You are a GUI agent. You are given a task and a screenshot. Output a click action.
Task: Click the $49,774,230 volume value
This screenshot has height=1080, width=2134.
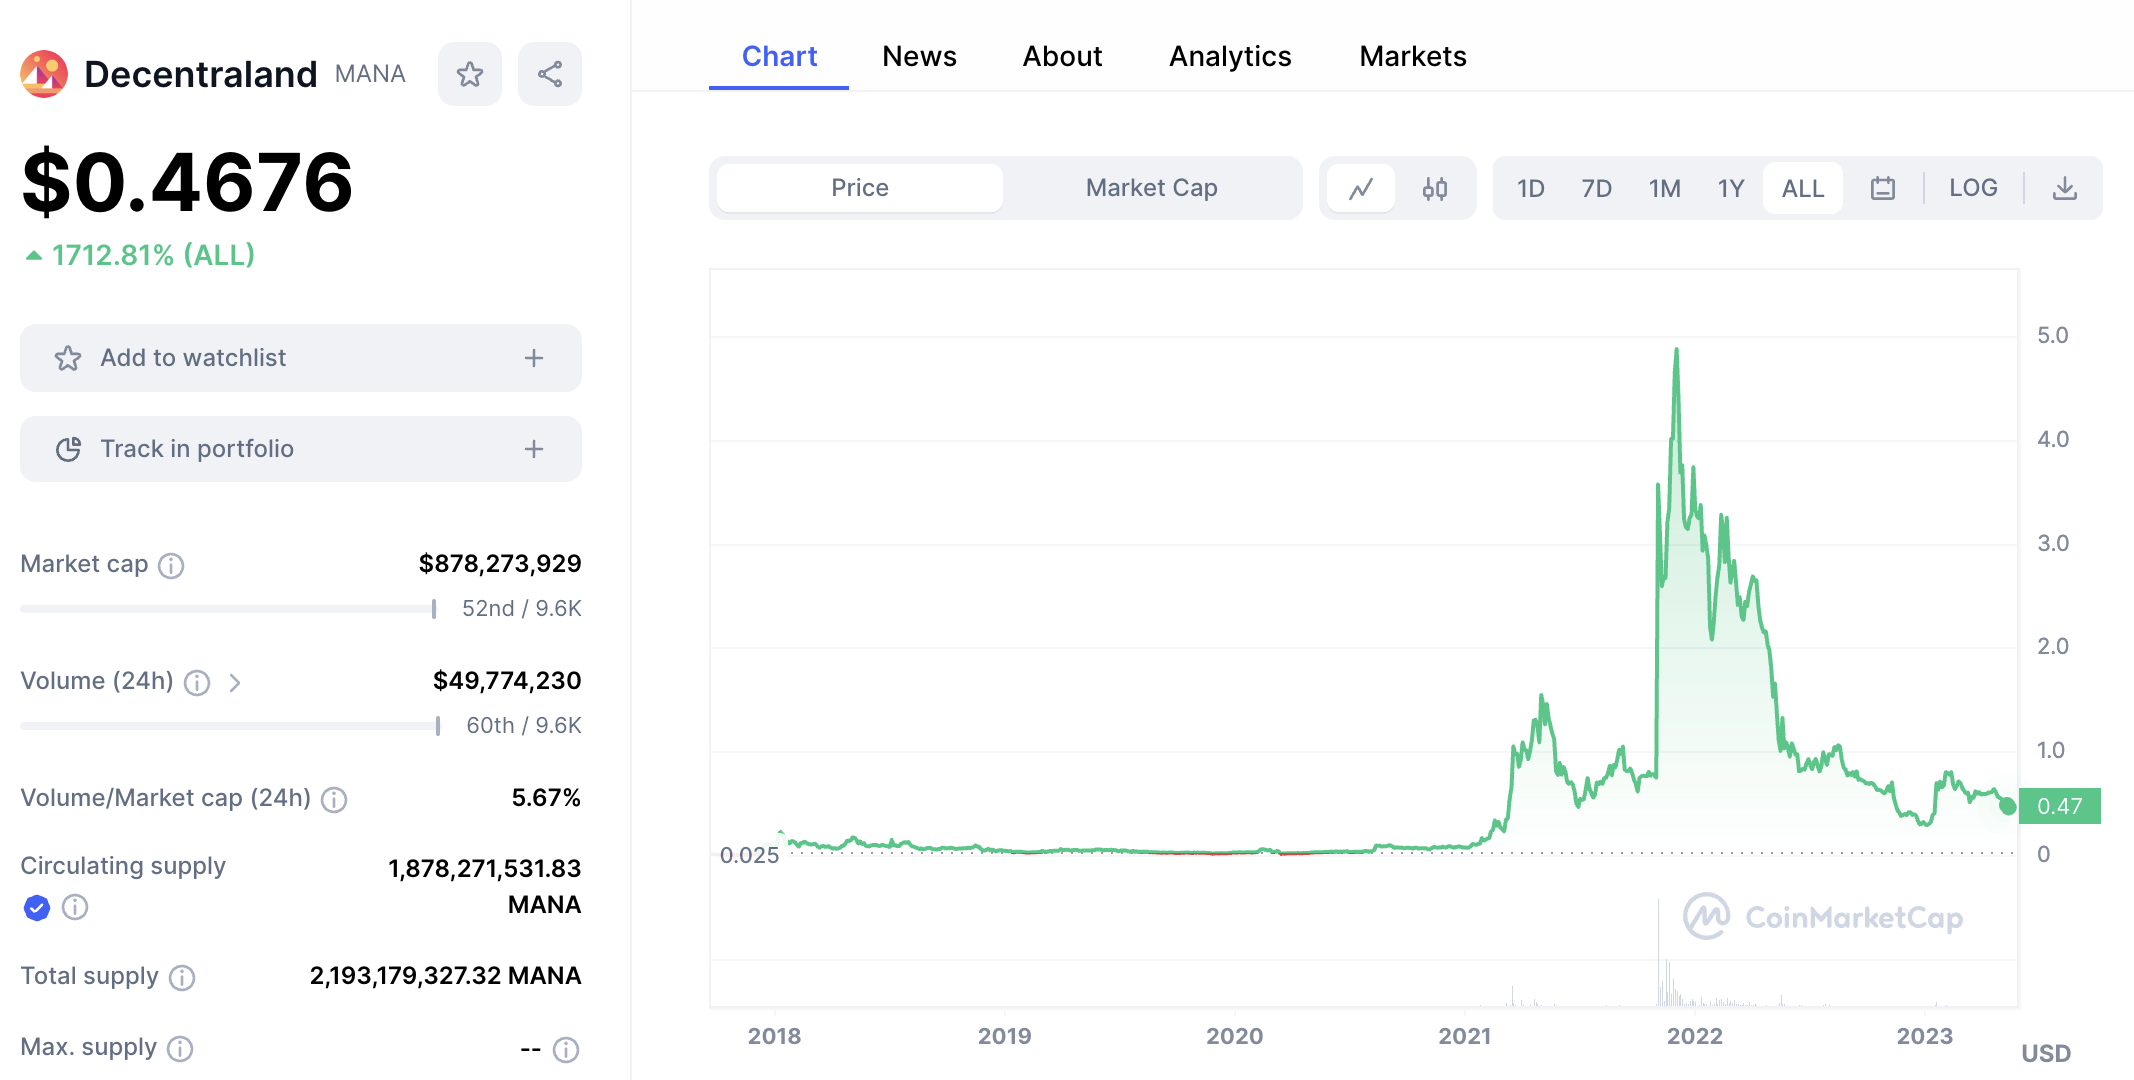click(507, 681)
